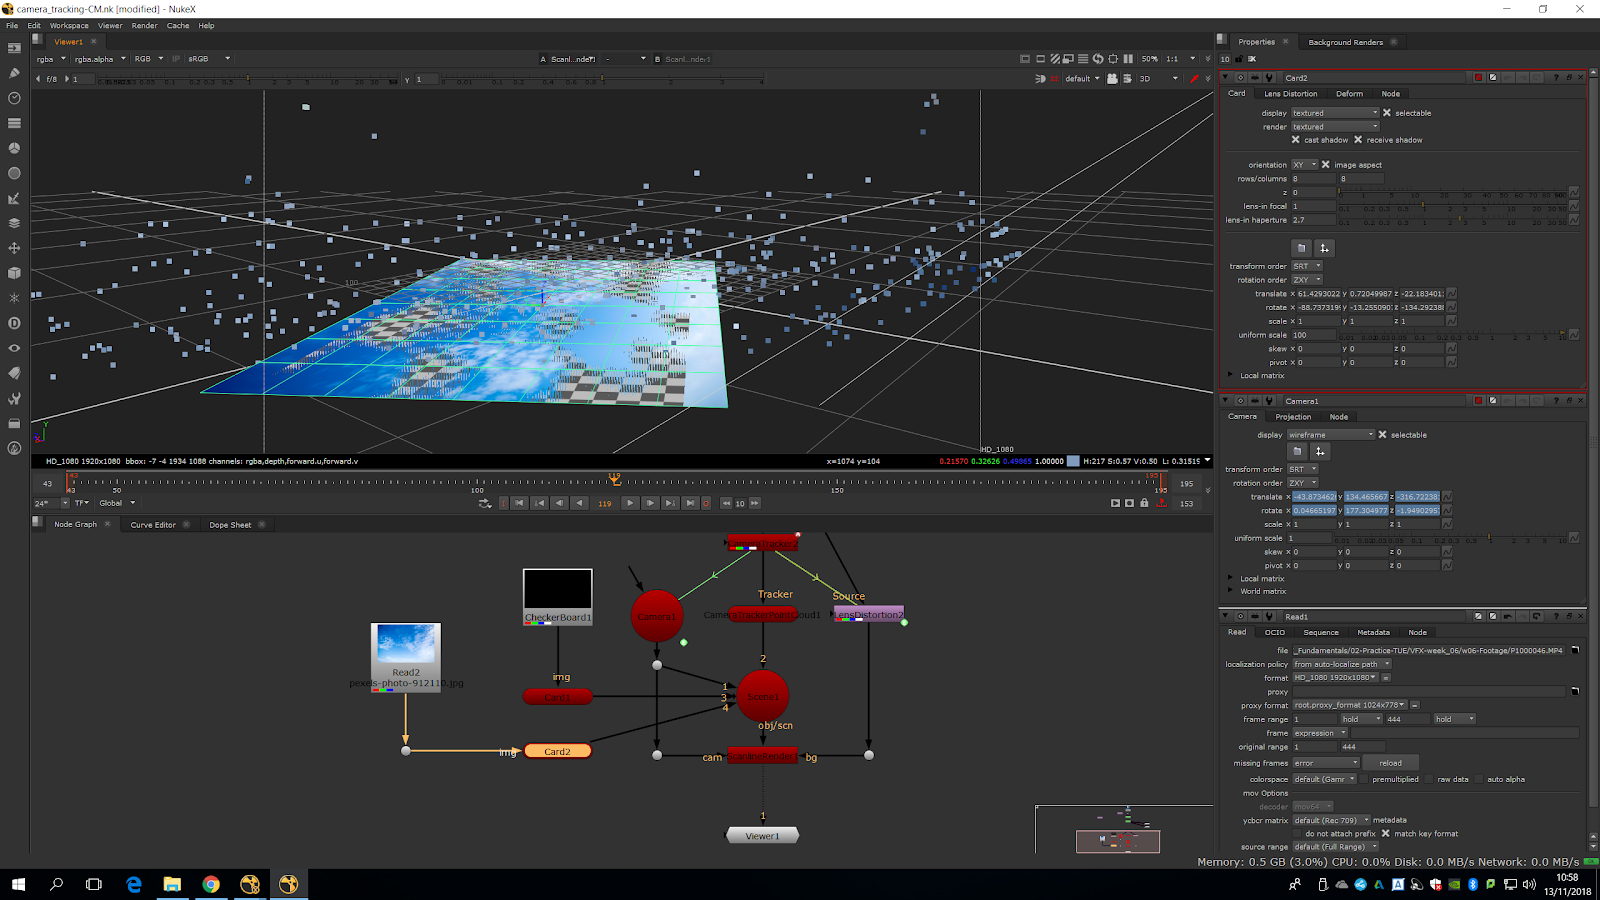The width and height of the screenshot is (1600, 900).
Task: Toggle the image aspect checkbox
Action: coord(1326,165)
